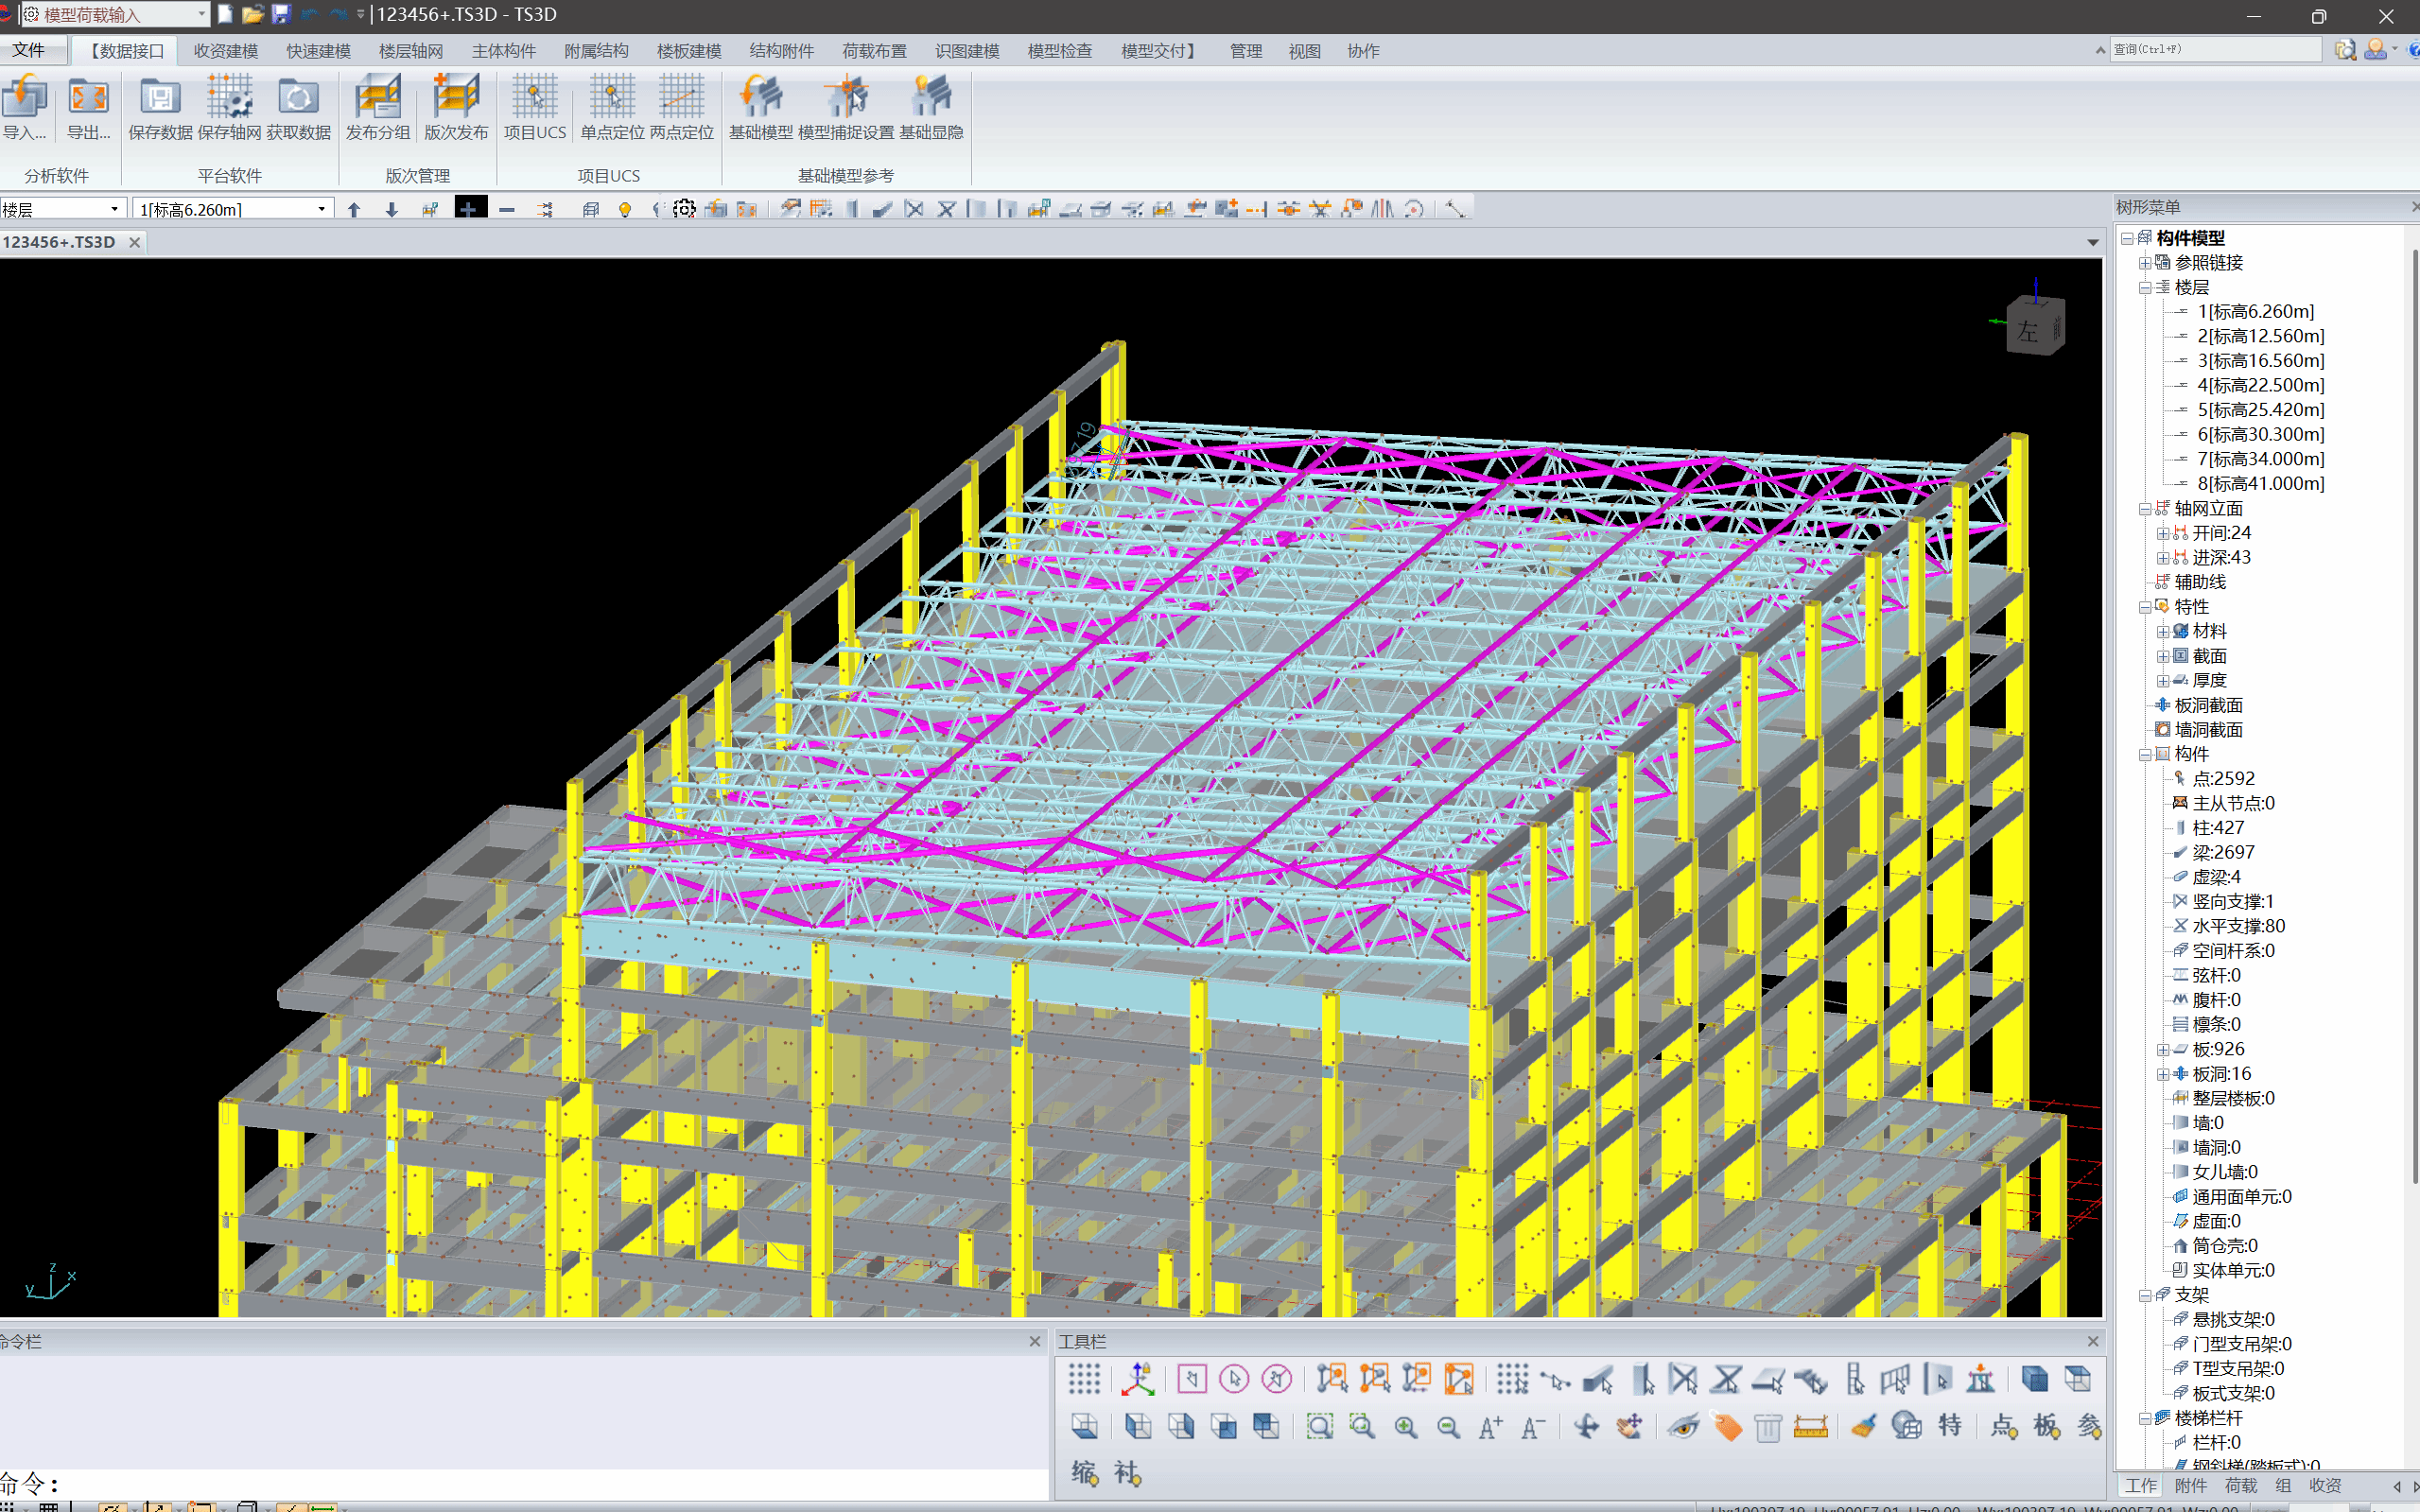This screenshot has height=1512, width=2420.
Task: Open 模型捕捉设置 snap settings
Action: 846,108
